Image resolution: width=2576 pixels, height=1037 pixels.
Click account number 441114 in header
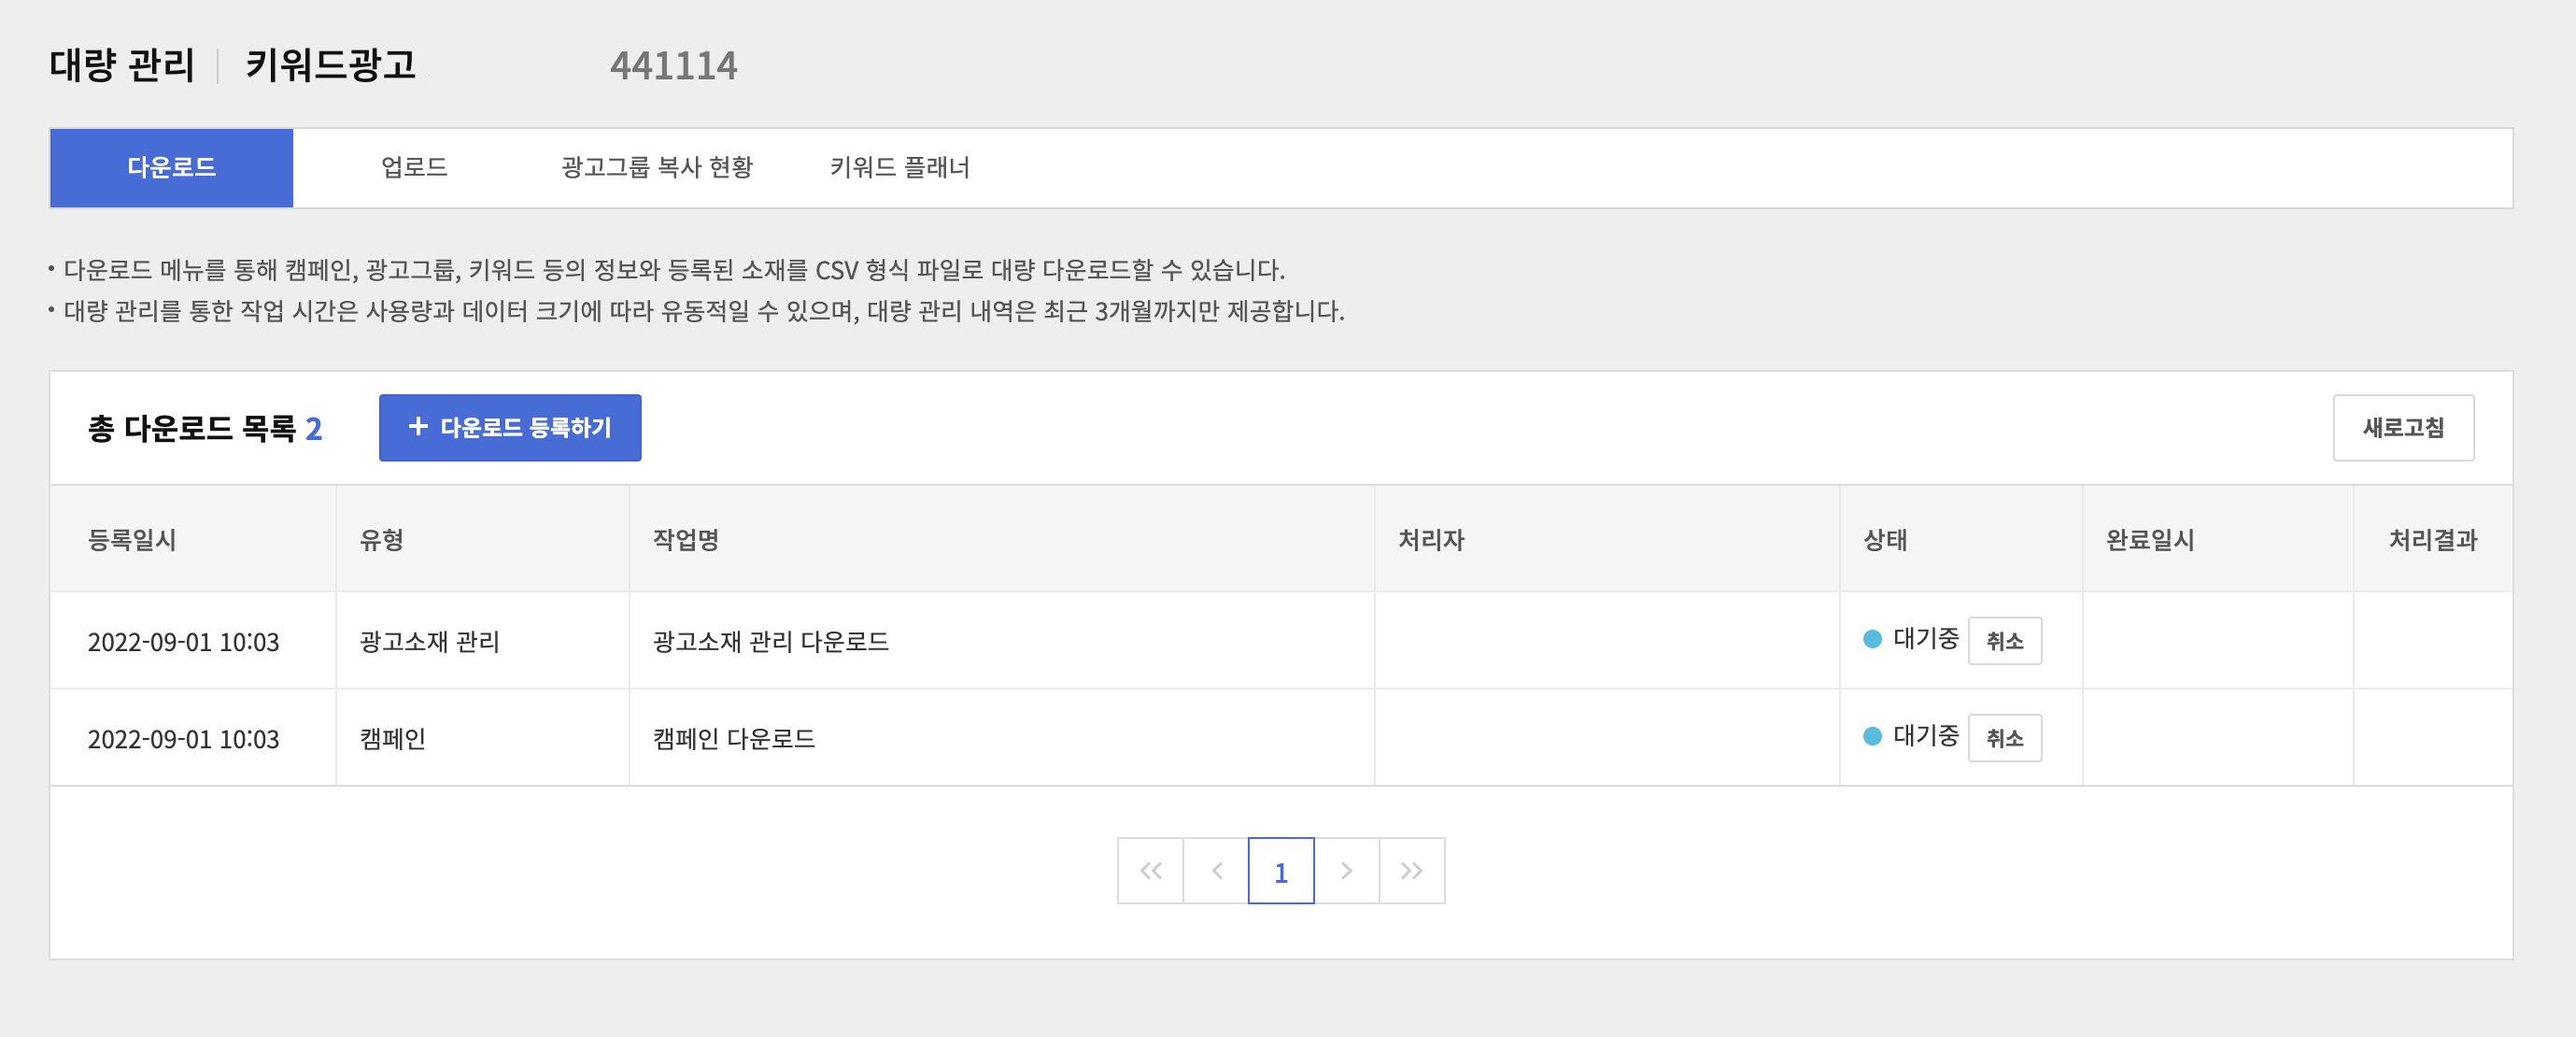tap(673, 66)
